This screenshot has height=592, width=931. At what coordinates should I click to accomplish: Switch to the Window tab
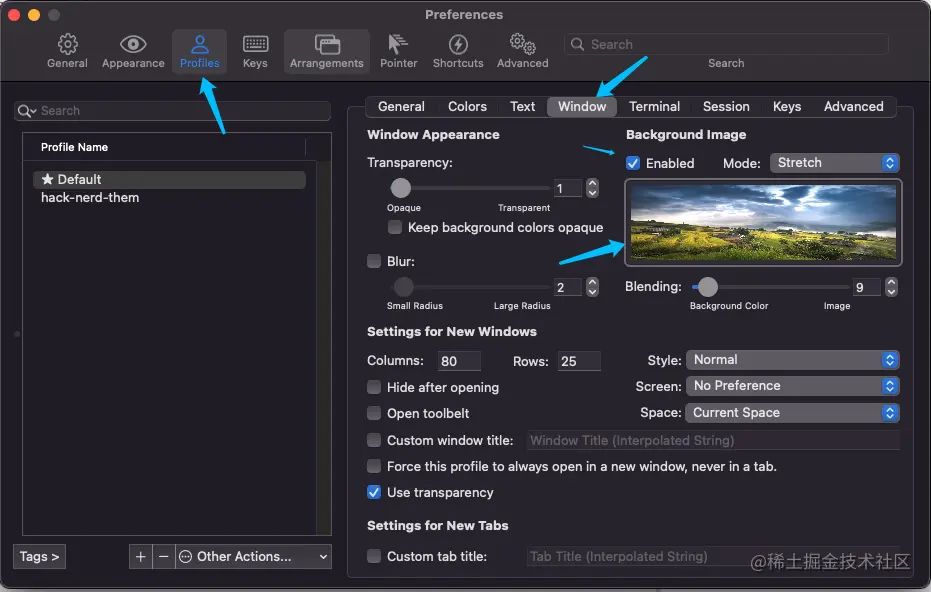(582, 107)
